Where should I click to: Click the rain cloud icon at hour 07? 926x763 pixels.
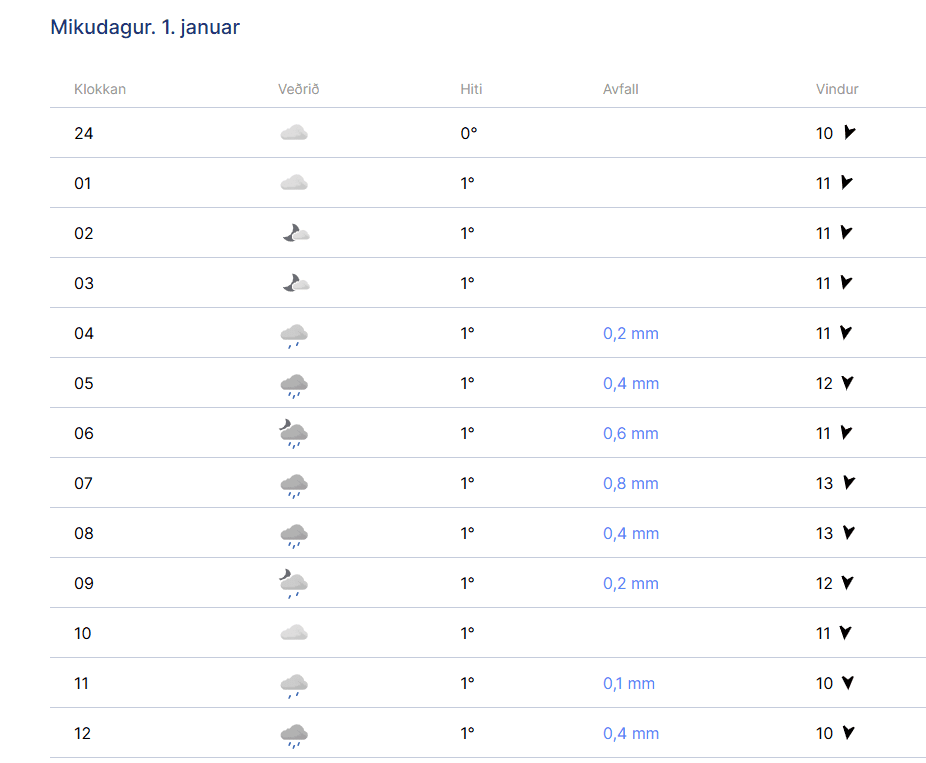[294, 485]
